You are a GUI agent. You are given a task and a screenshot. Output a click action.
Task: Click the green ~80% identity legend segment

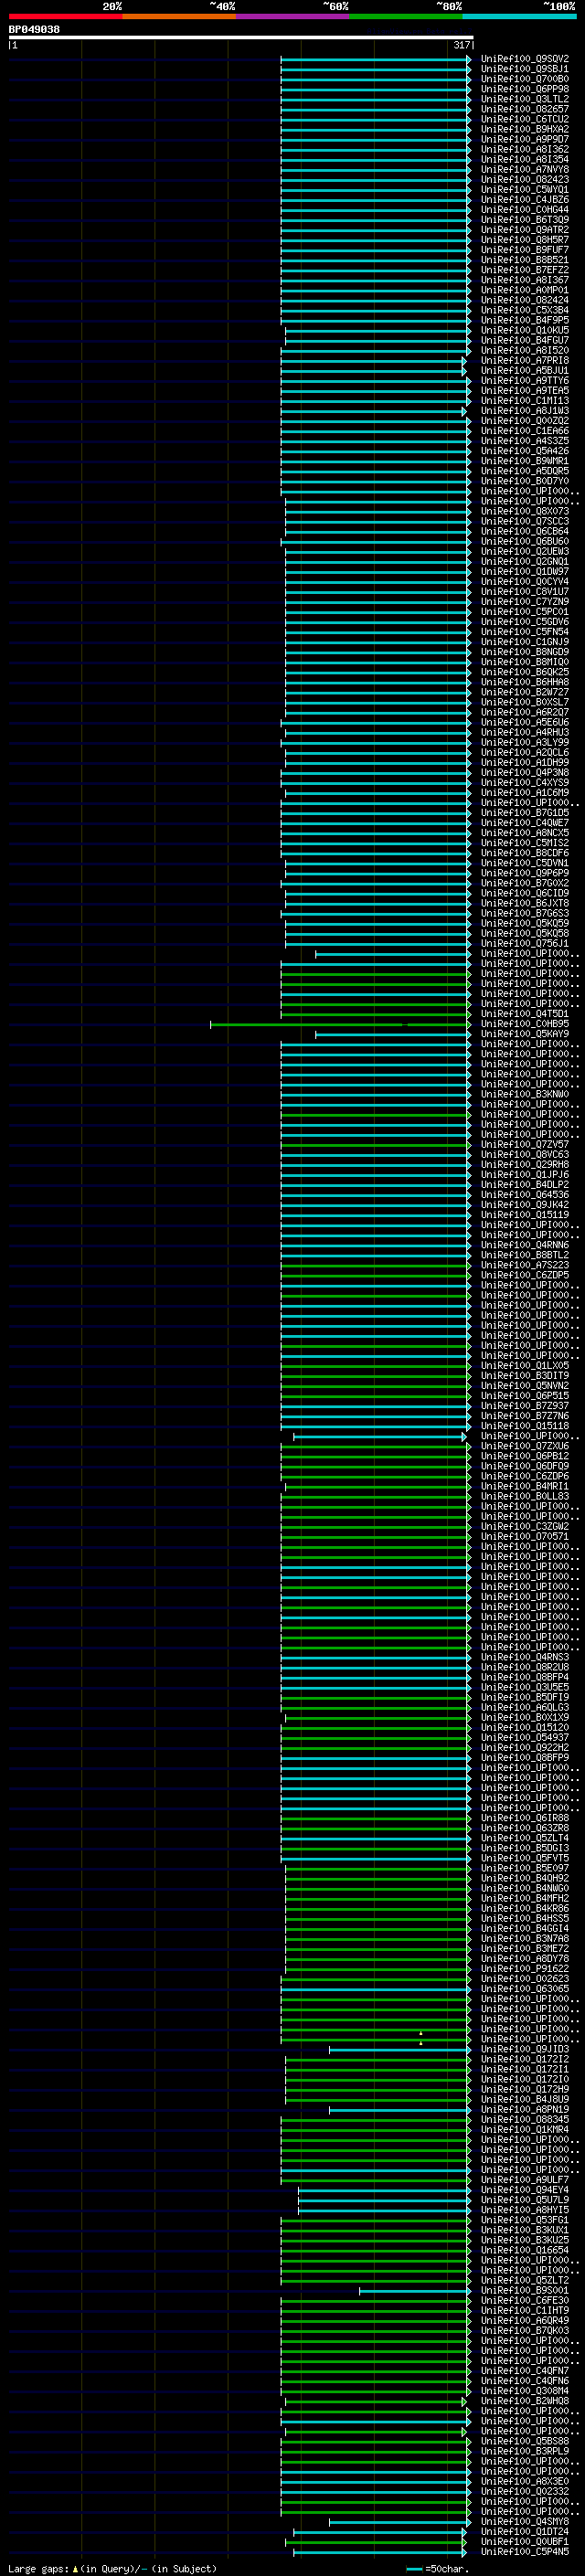pos(406,16)
